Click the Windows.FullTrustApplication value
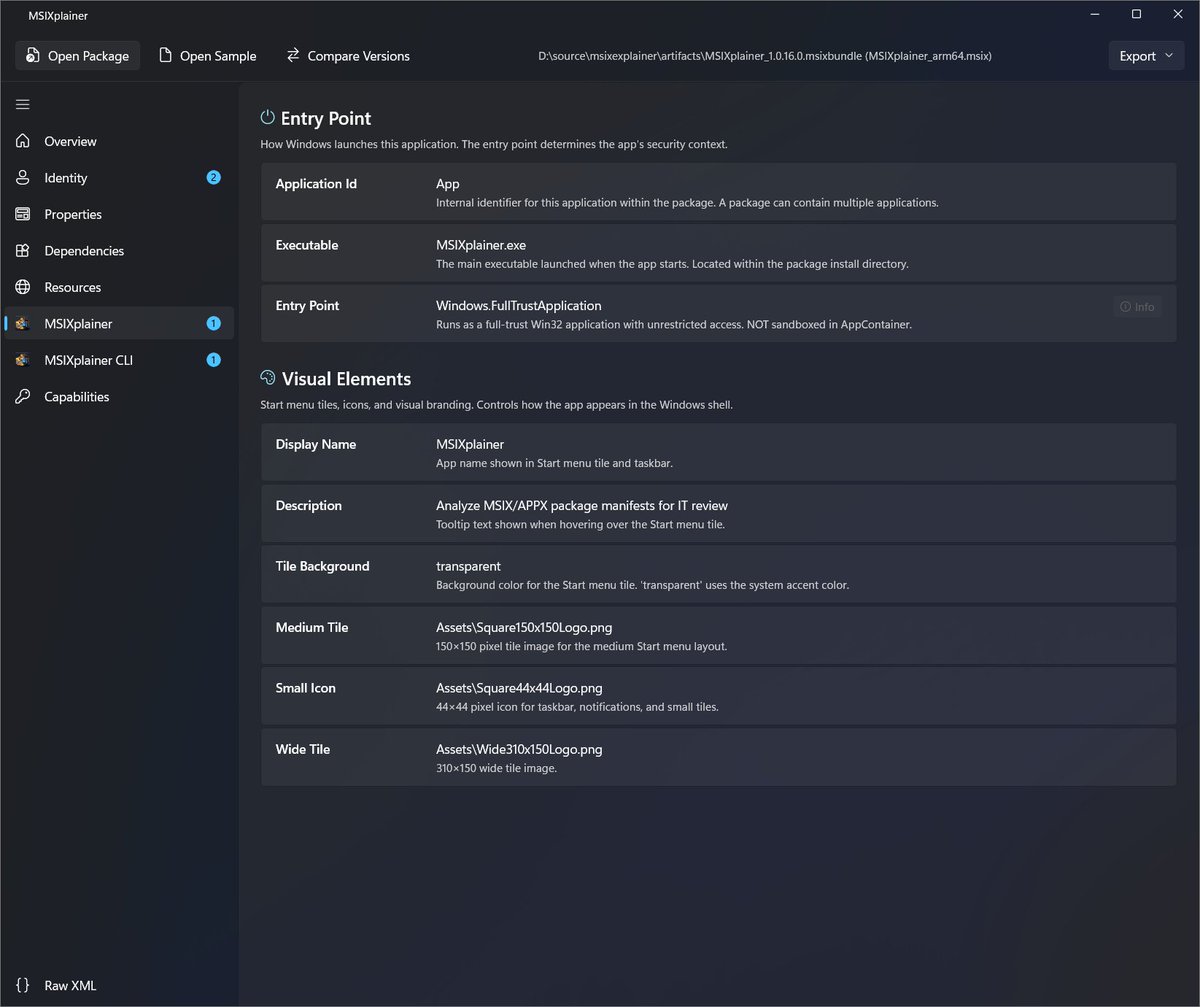 click(519, 306)
